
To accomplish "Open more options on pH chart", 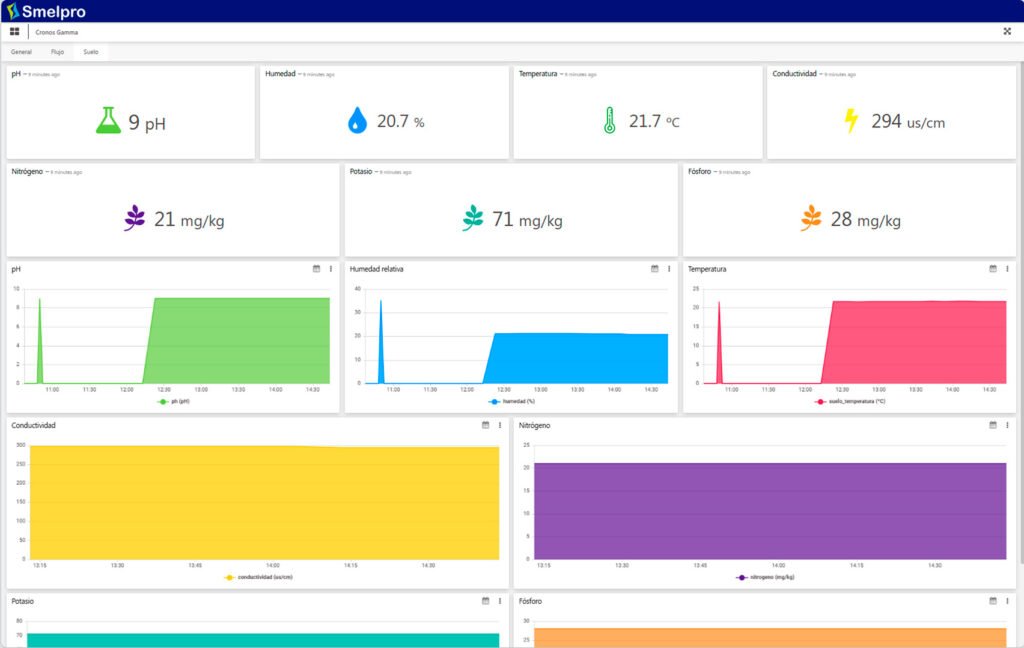I will [x=331, y=269].
